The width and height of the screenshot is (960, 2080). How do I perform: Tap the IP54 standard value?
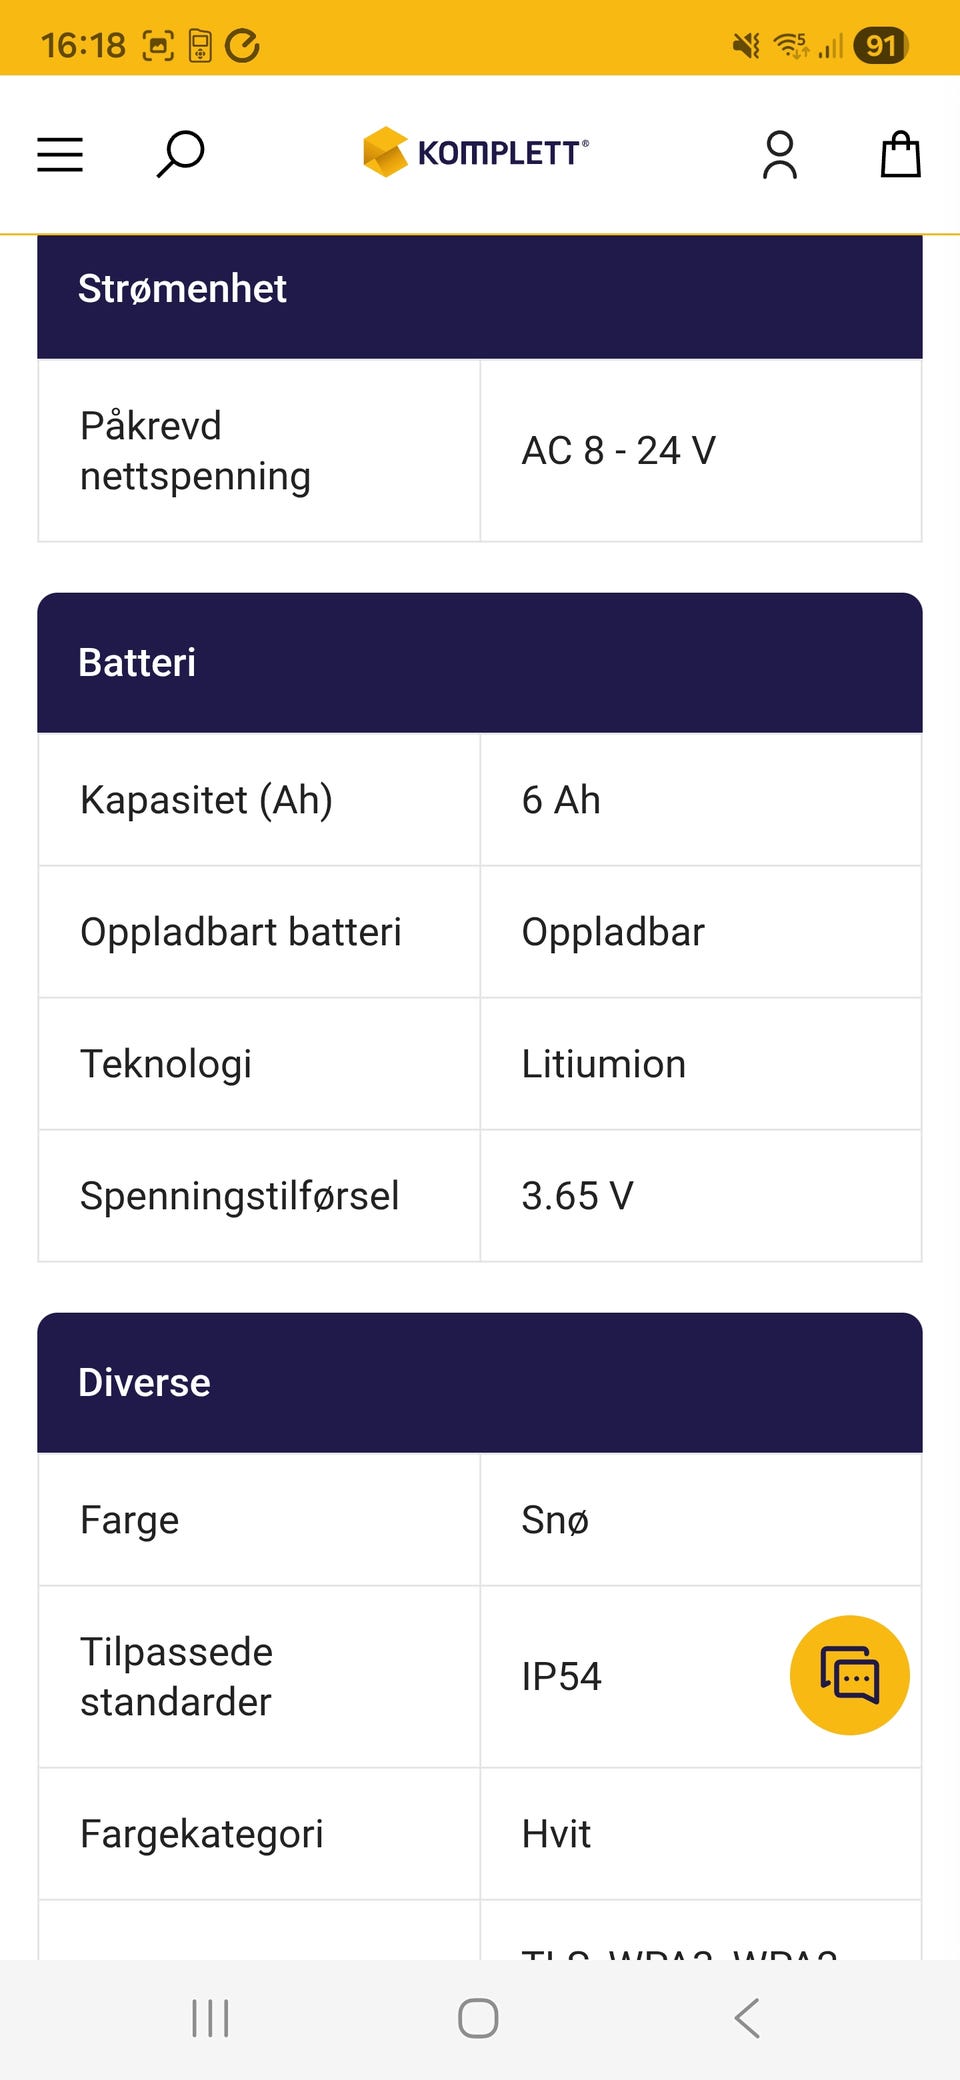[x=562, y=1677]
